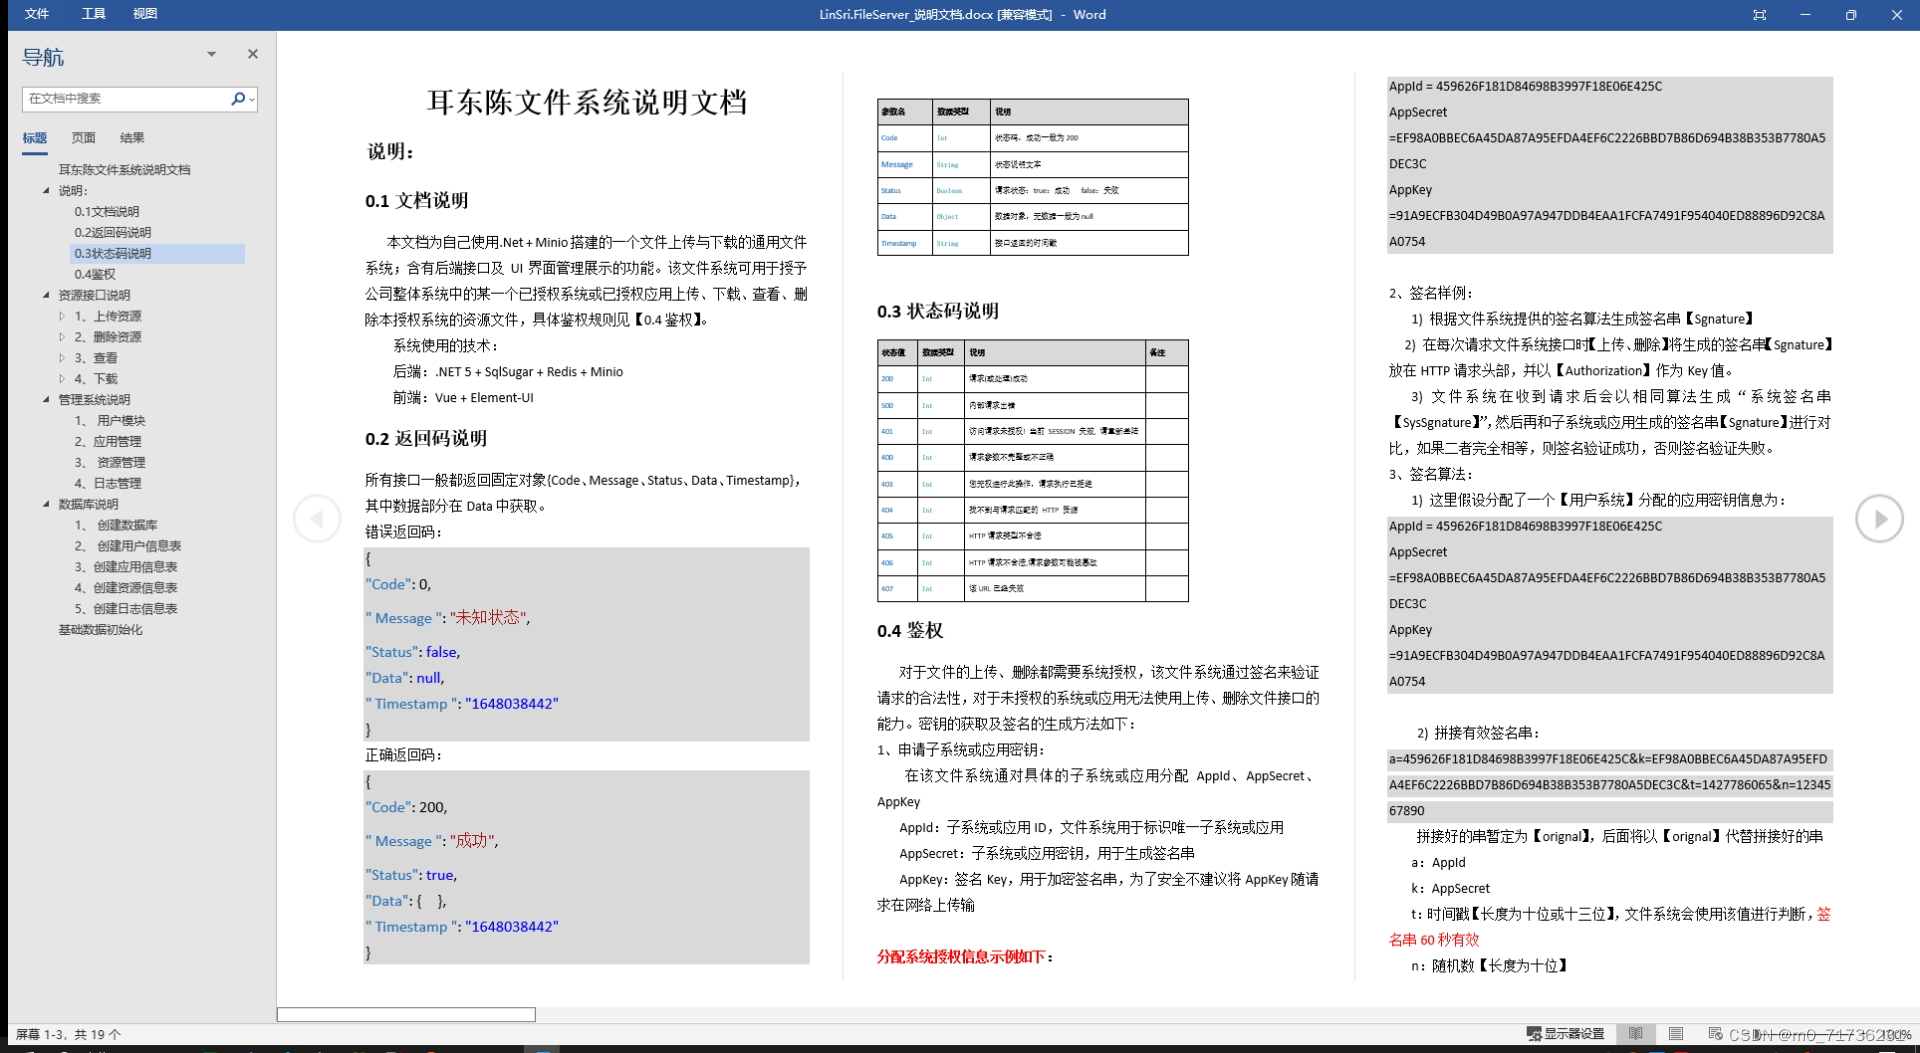Go to 4、日志管理 heading
Viewport: 1920px width, 1053px height.
click(x=108, y=484)
